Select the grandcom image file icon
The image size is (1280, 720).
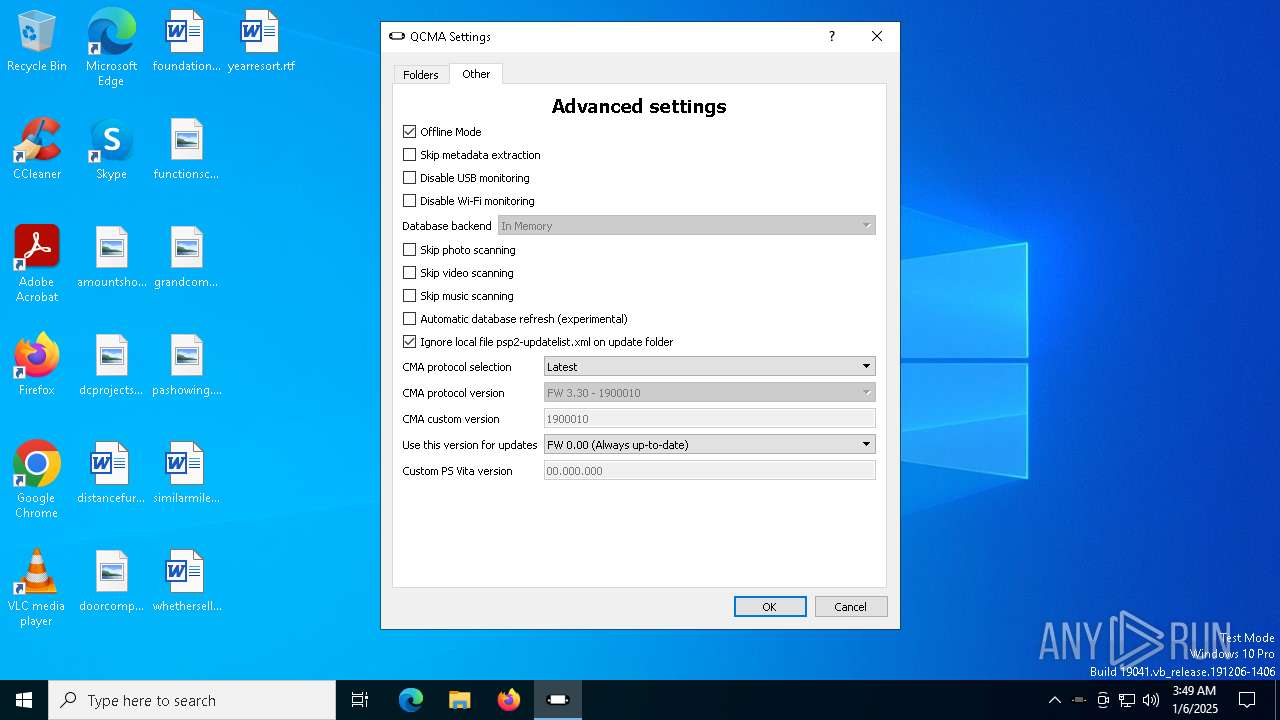coord(186,257)
